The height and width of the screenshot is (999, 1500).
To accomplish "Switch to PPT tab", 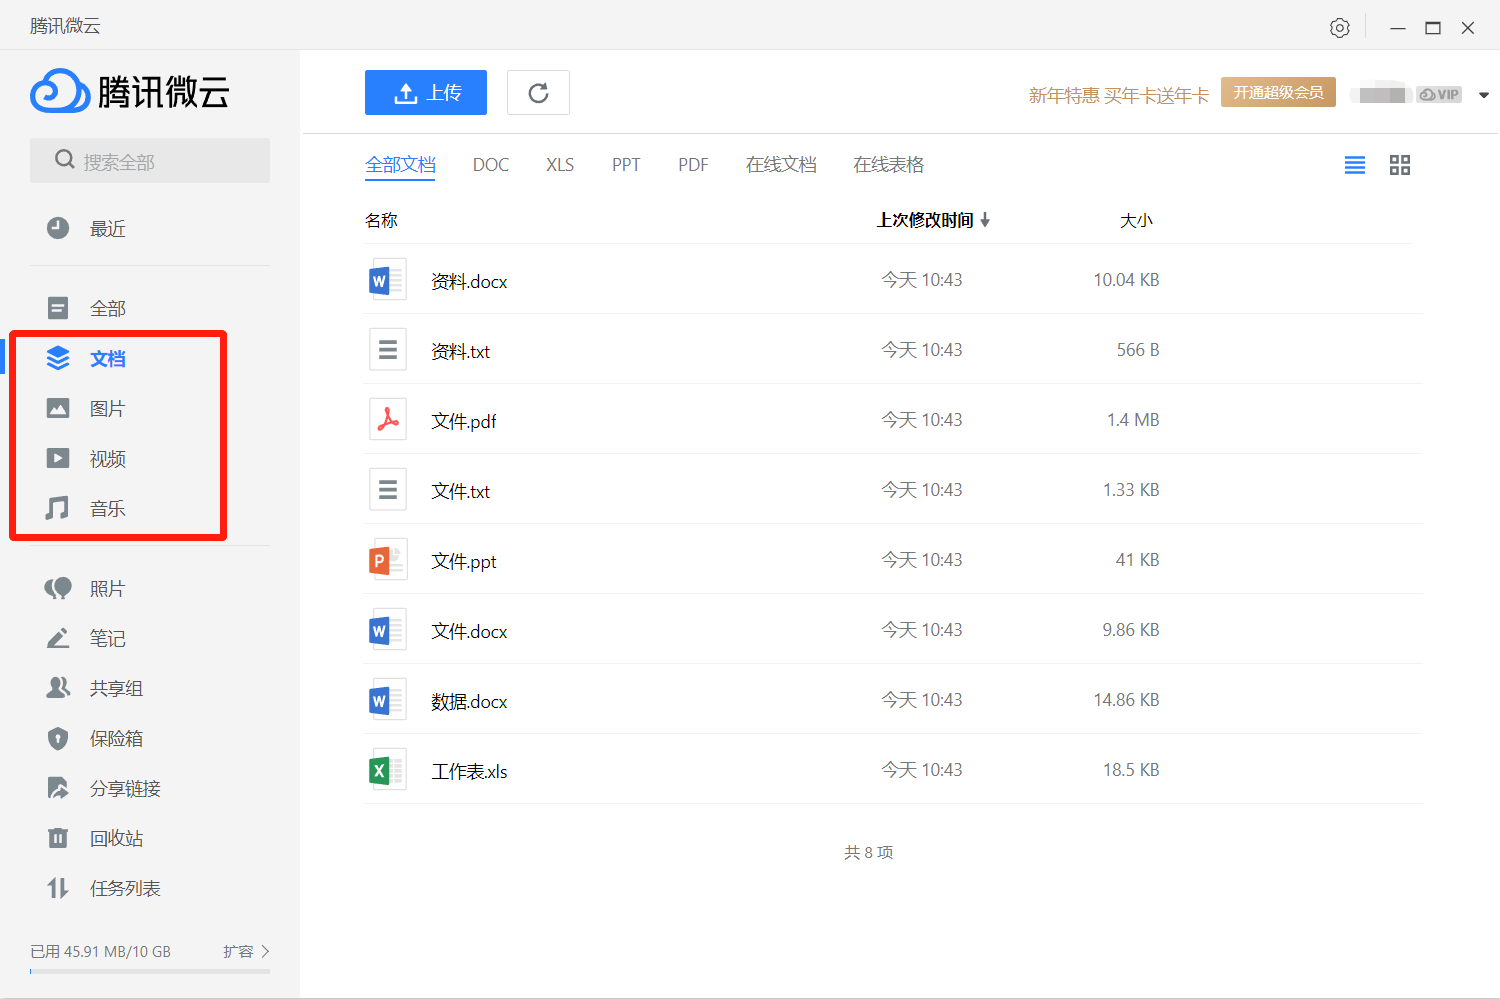I will 626,165.
